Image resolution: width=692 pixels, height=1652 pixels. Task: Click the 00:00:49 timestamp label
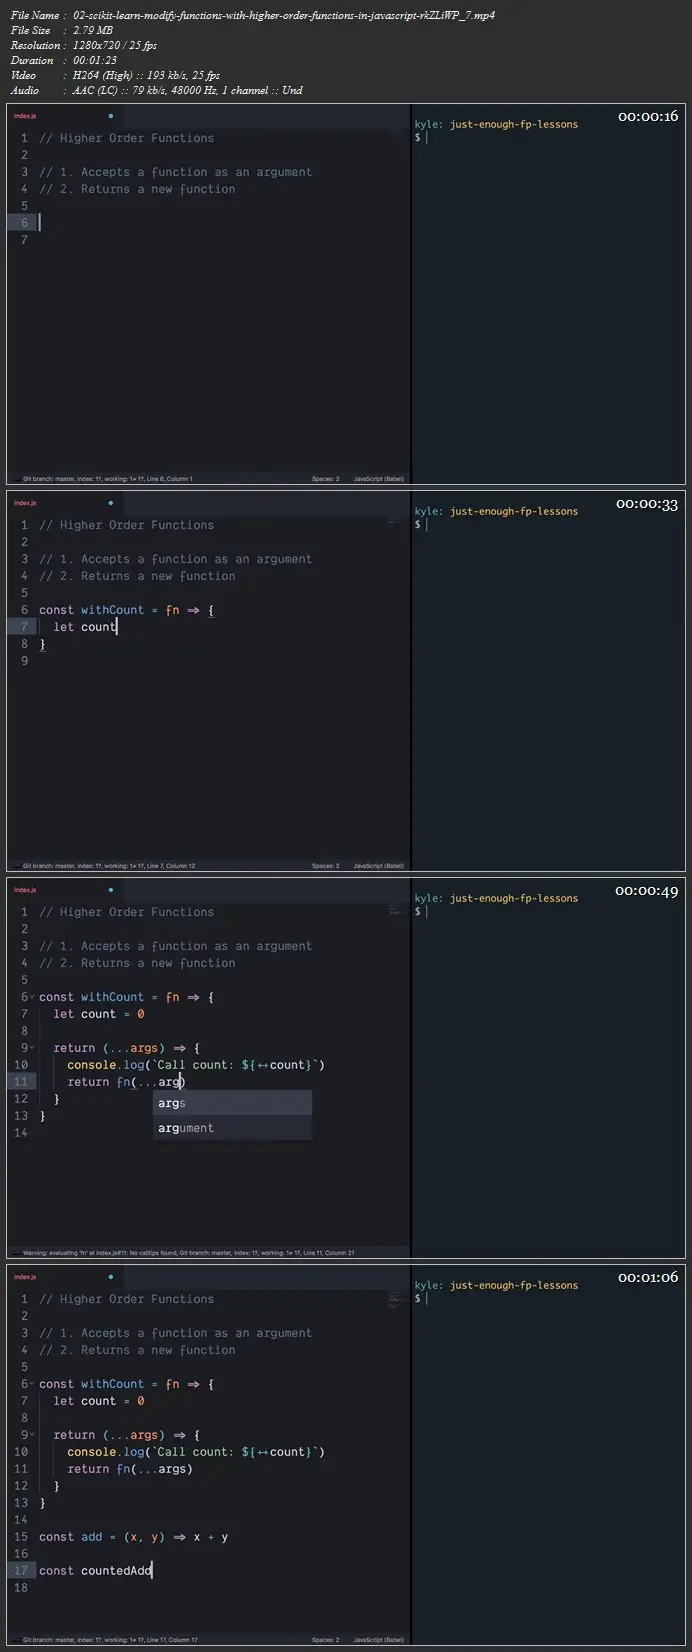click(648, 890)
